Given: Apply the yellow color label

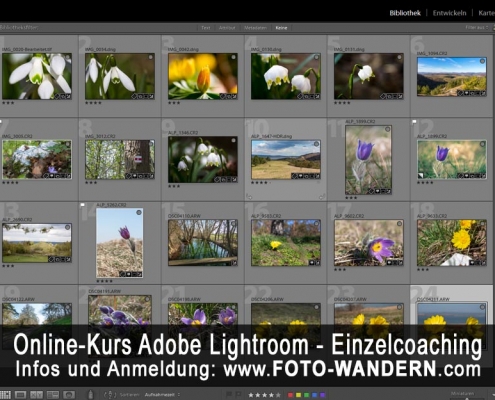Looking at the screenshot, I should (298, 395).
